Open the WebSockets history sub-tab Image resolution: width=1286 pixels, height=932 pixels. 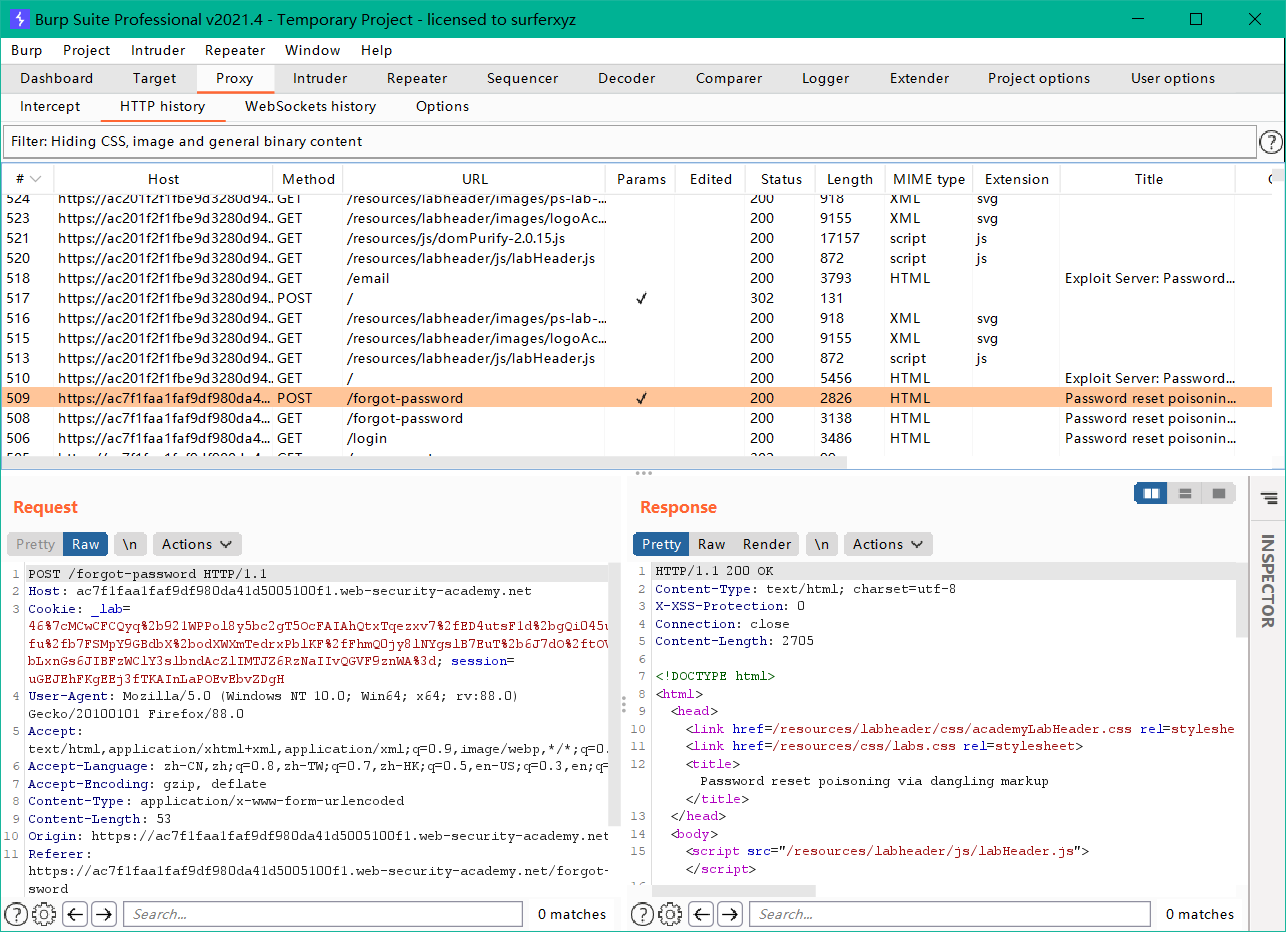311,106
